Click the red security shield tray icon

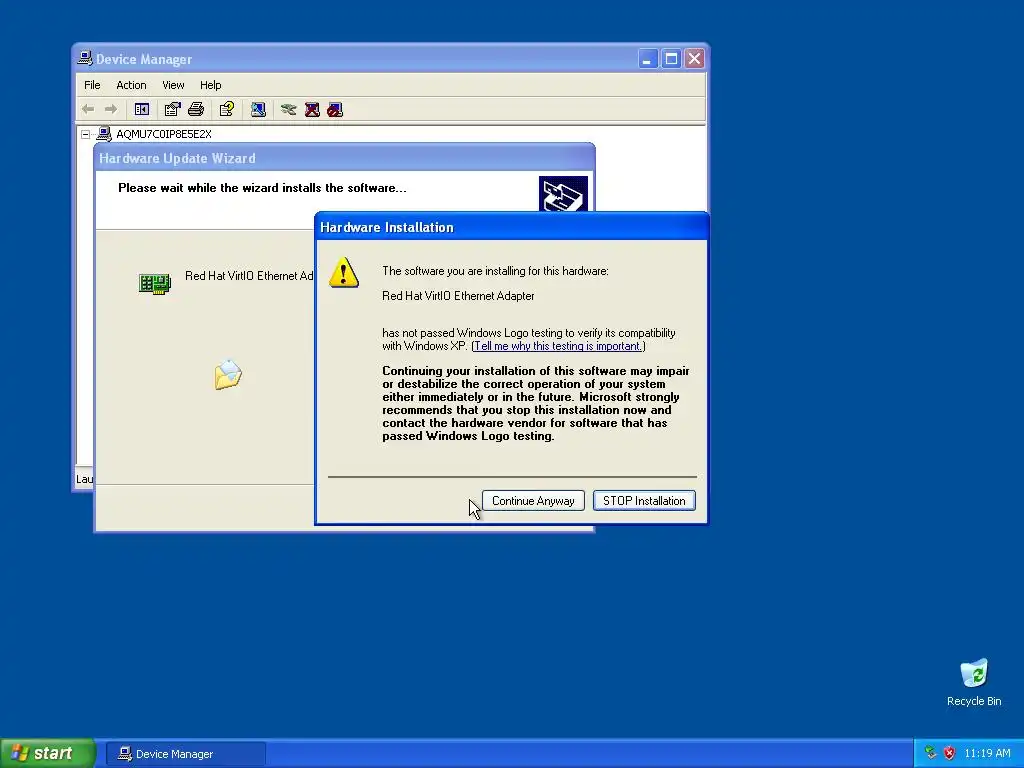950,753
